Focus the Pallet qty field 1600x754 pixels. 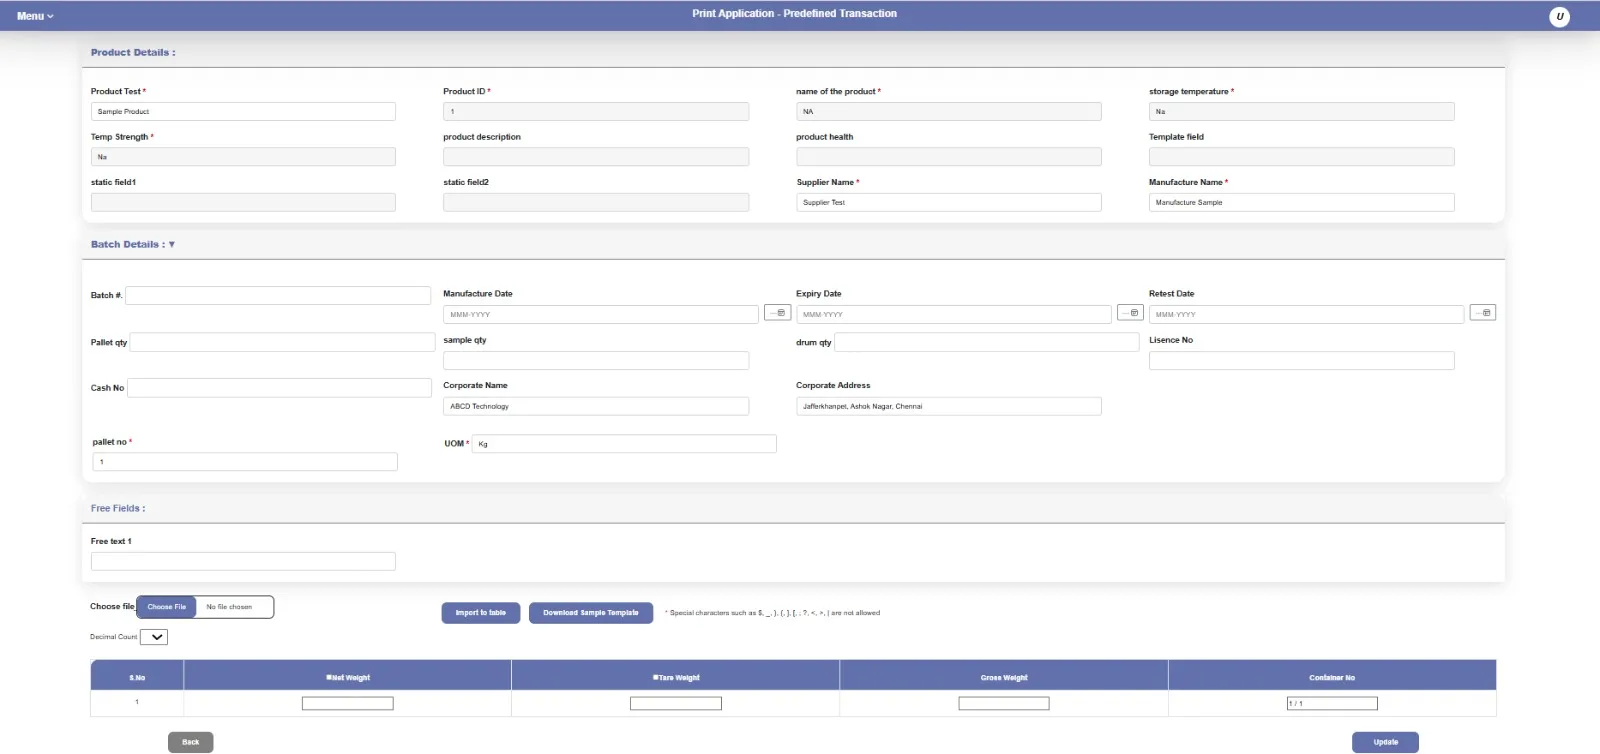click(x=283, y=342)
